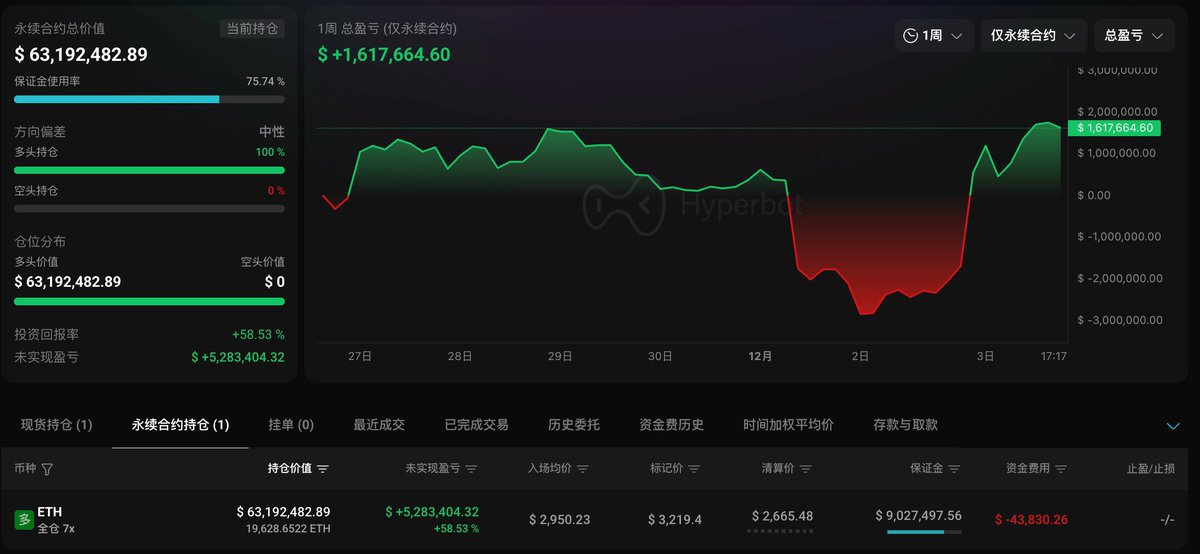1200x554 pixels.
Task: Click the -/- stop loss cell
Action: [x=1167, y=519]
